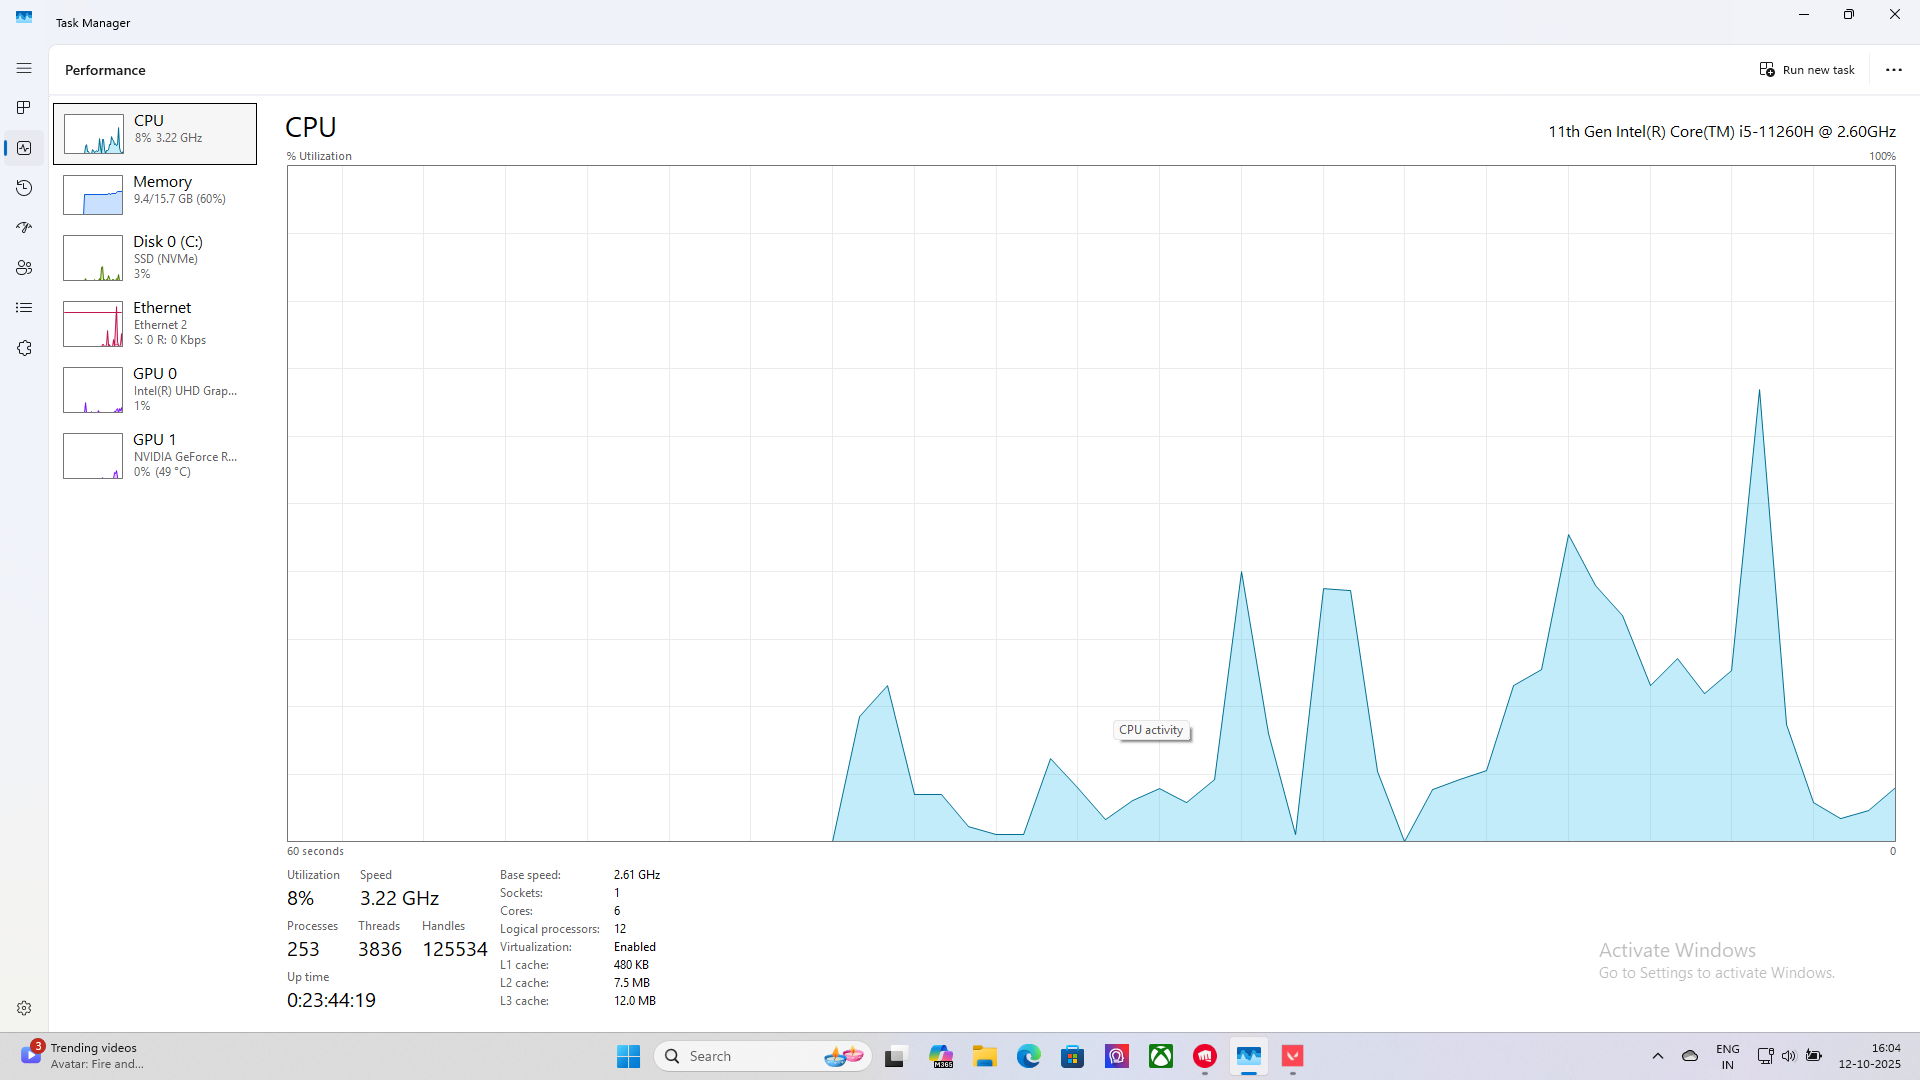Select Ethernet performance graph thumbnail
Image resolution: width=1920 pixels, height=1080 pixels.
point(93,324)
